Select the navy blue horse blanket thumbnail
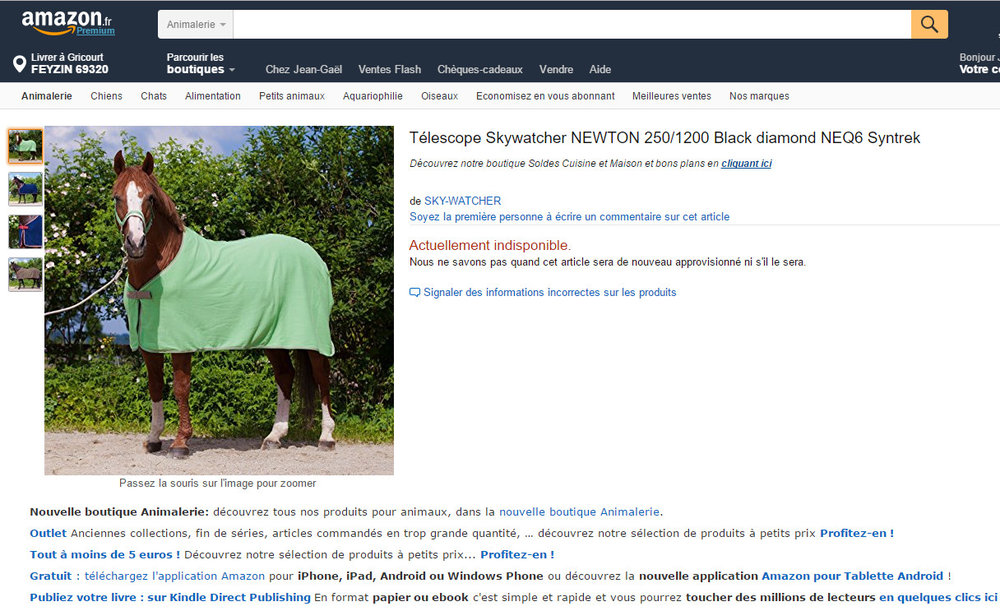This screenshot has width=1000, height=611. tap(26, 189)
